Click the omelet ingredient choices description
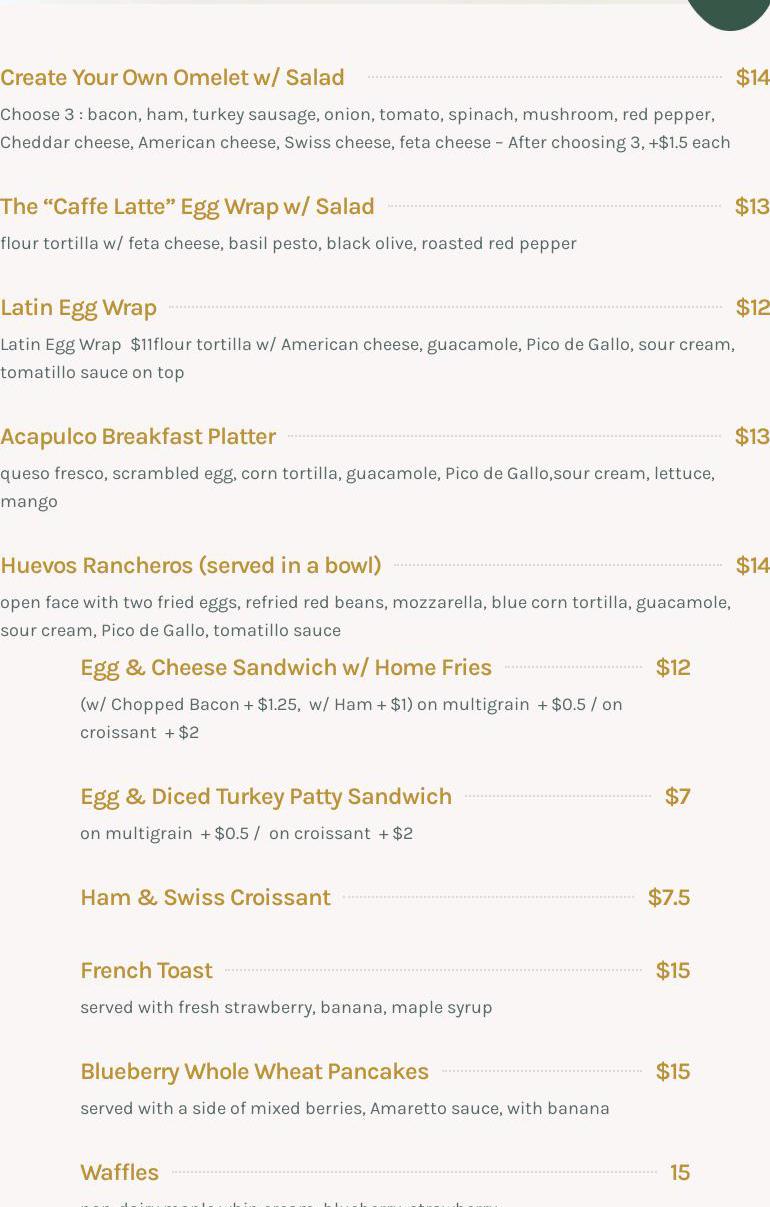The image size is (770, 1207). click(x=365, y=128)
